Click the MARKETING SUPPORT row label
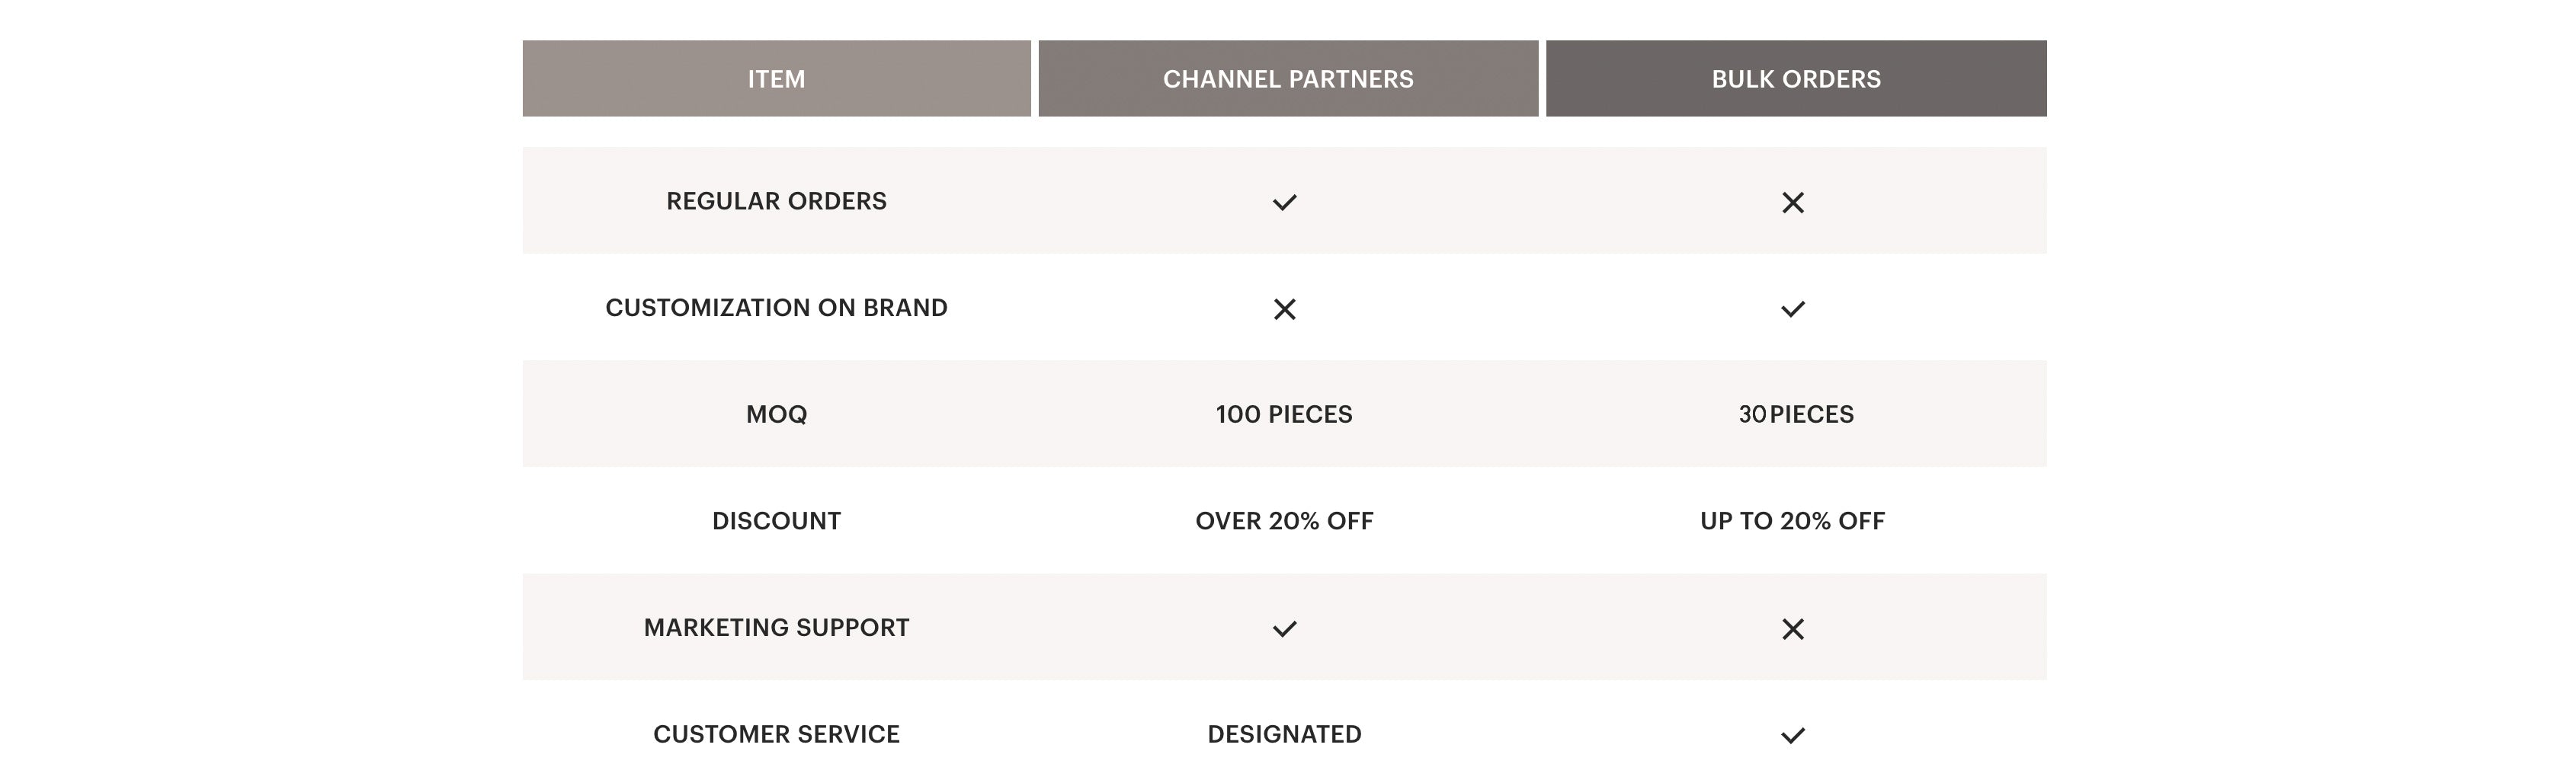2576x783 pixels. [776, 628]
